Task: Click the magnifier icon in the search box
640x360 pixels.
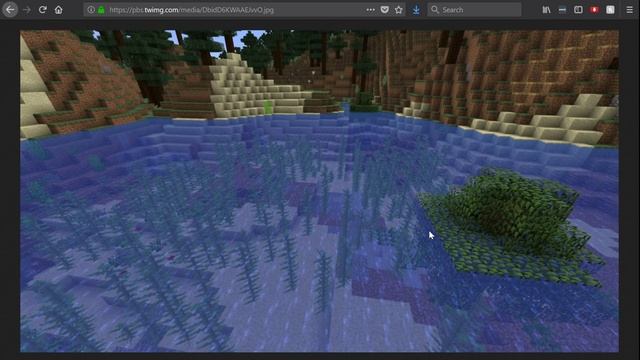Action: point(435,9)
